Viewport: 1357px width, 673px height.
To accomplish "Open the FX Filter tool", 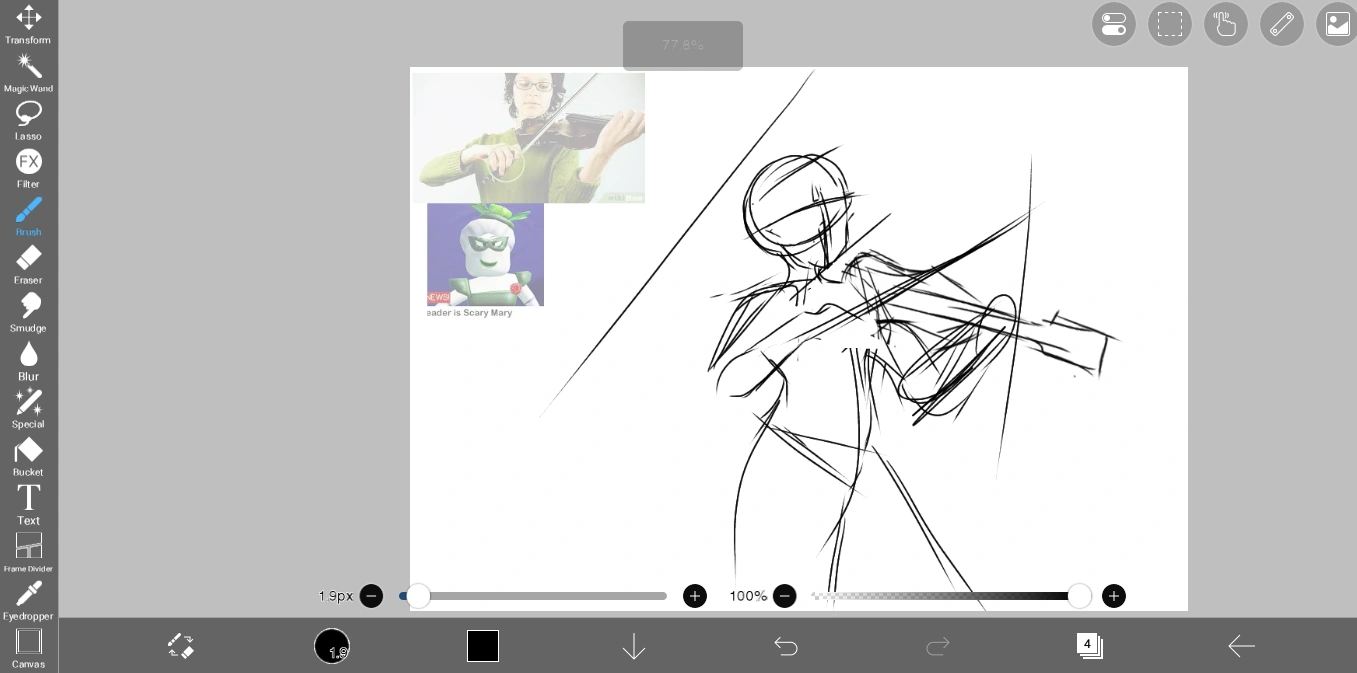I will pyautogui.click(x=28, y=161).
